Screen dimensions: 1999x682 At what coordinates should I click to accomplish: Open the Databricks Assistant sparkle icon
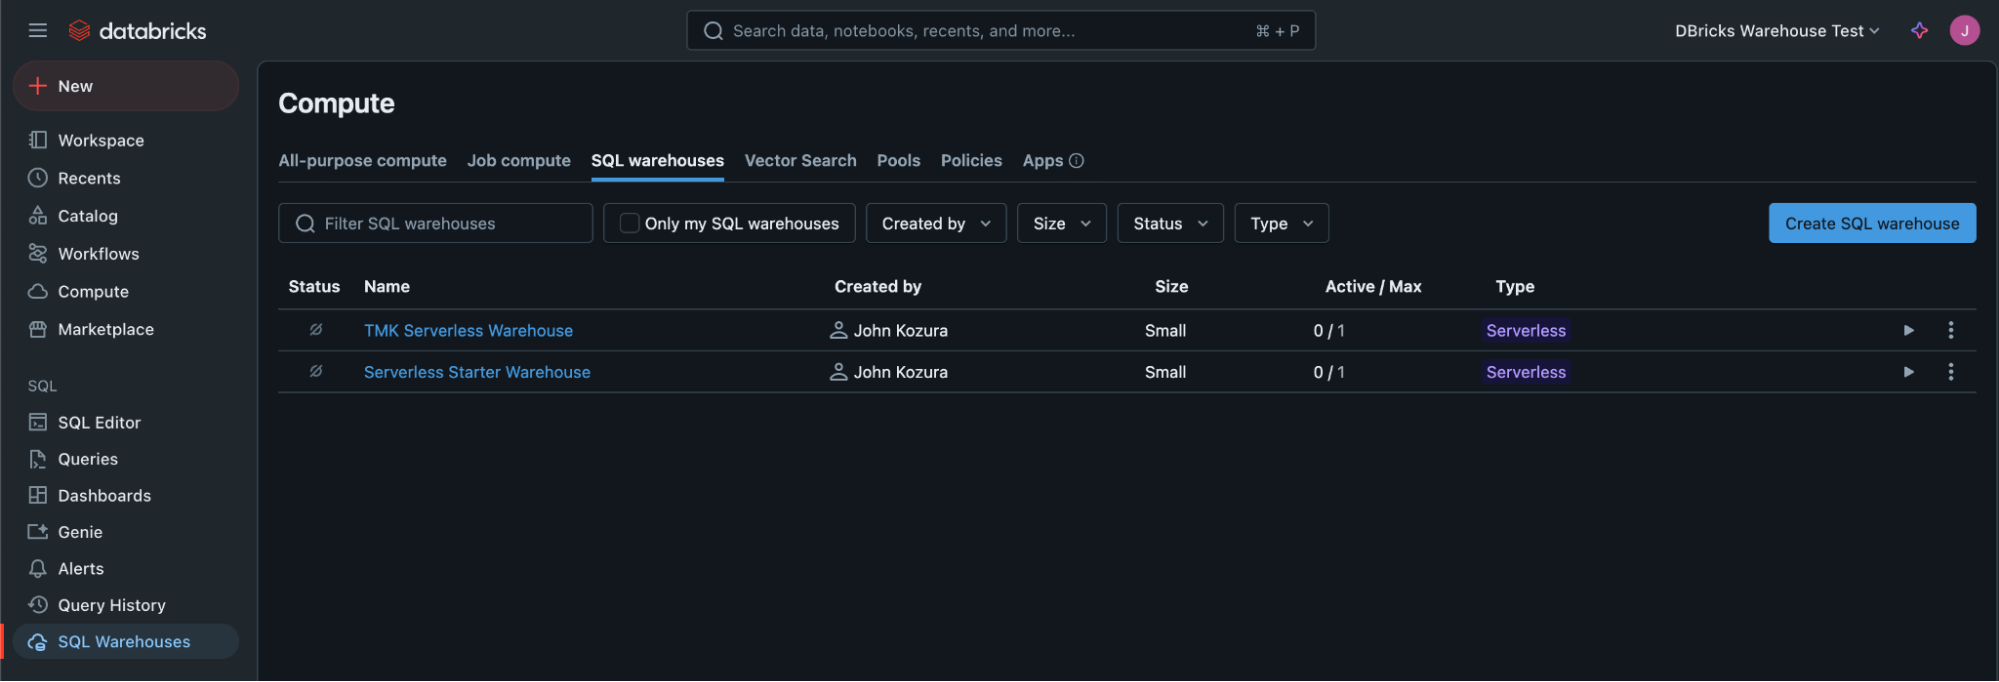(x=1919, y=31)
